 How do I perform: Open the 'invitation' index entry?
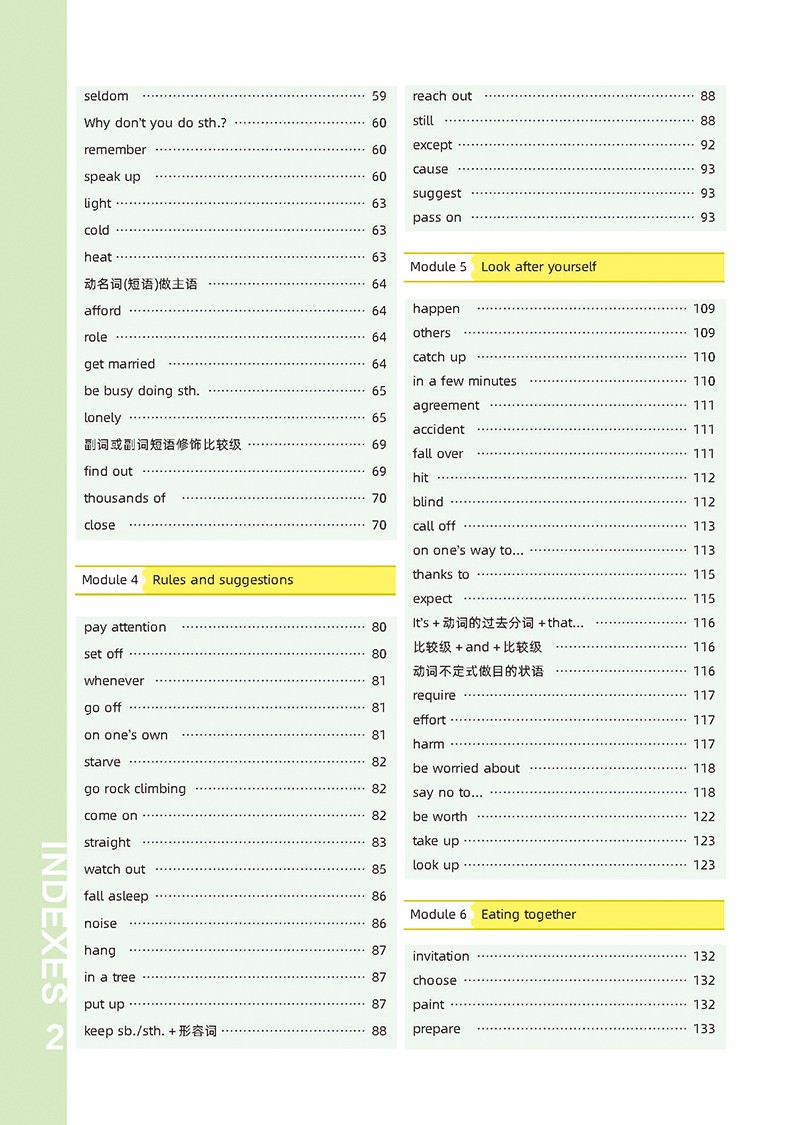[x=441, y=956]
